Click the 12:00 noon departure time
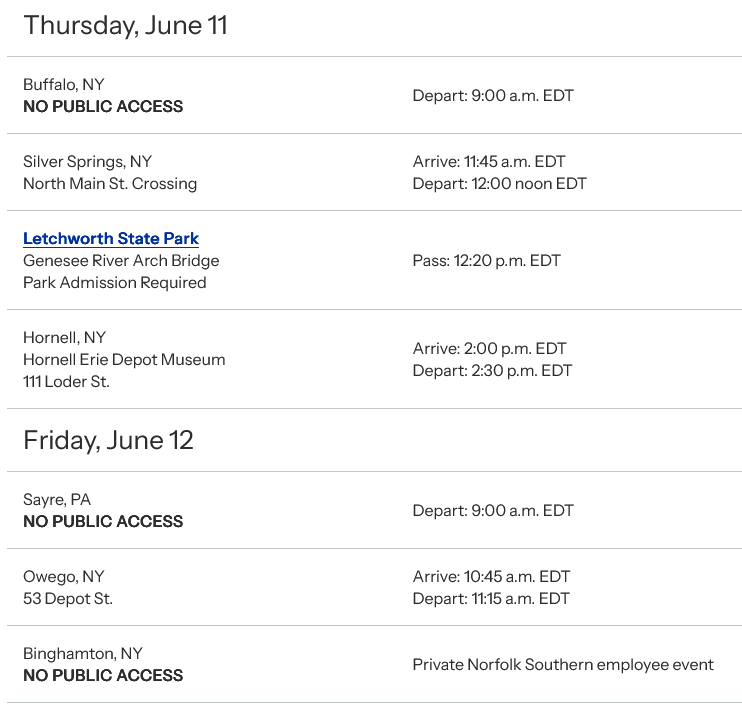 pyautogui.click(x=499, y=184)
